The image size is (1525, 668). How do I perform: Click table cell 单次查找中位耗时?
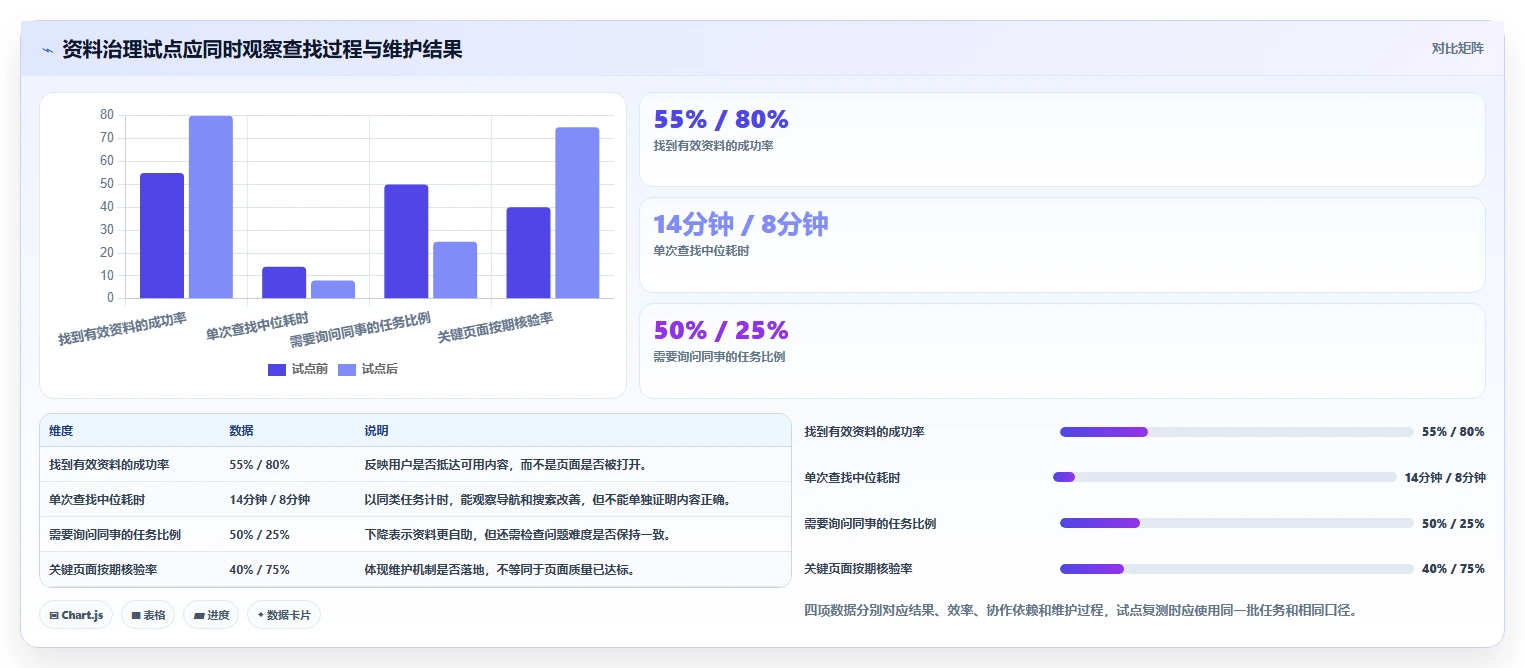97,500
